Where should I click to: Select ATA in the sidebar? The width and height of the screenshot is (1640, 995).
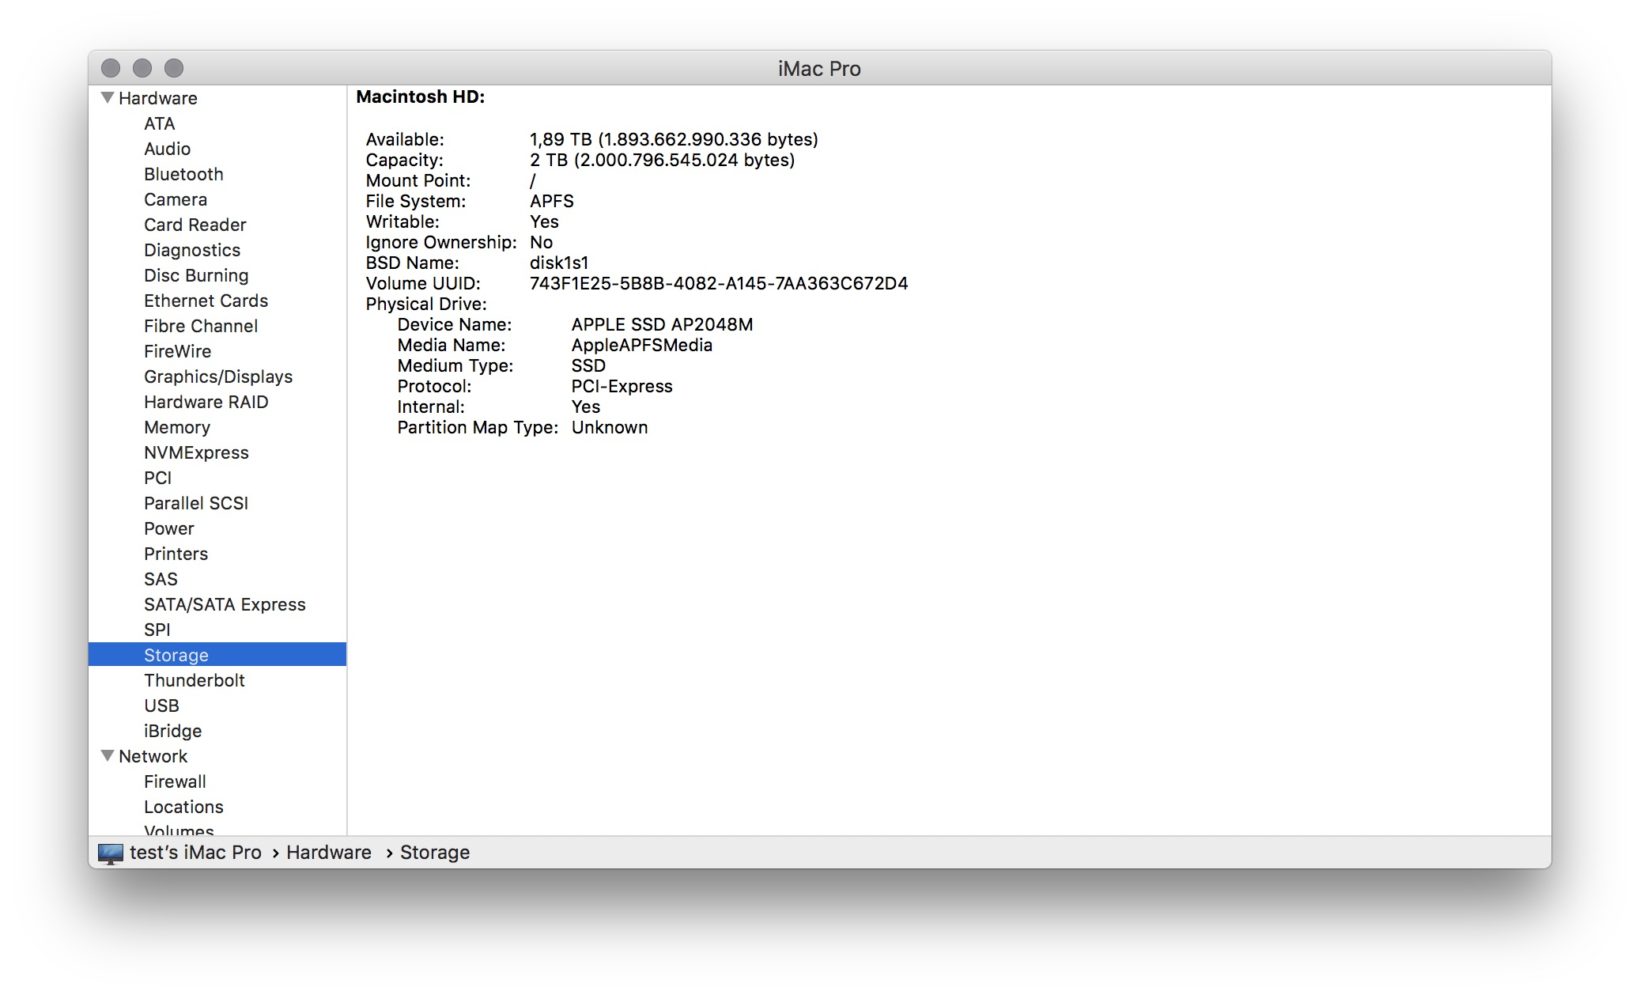pos(159,123)
